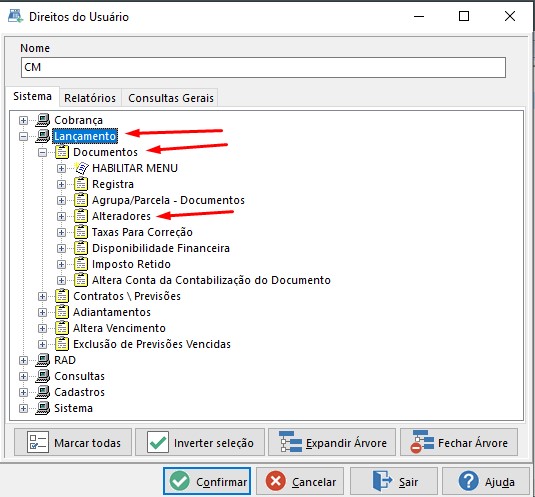This screenshot has width=535, height=497.
Task: Select the Documentos tree label
Action: tap(105, 152)
